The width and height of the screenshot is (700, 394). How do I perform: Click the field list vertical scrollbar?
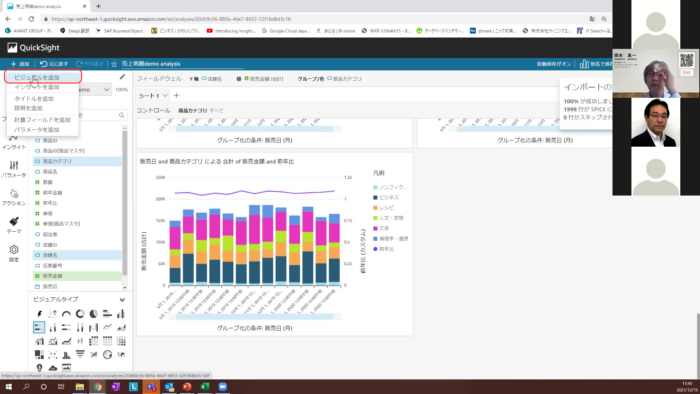125,203
